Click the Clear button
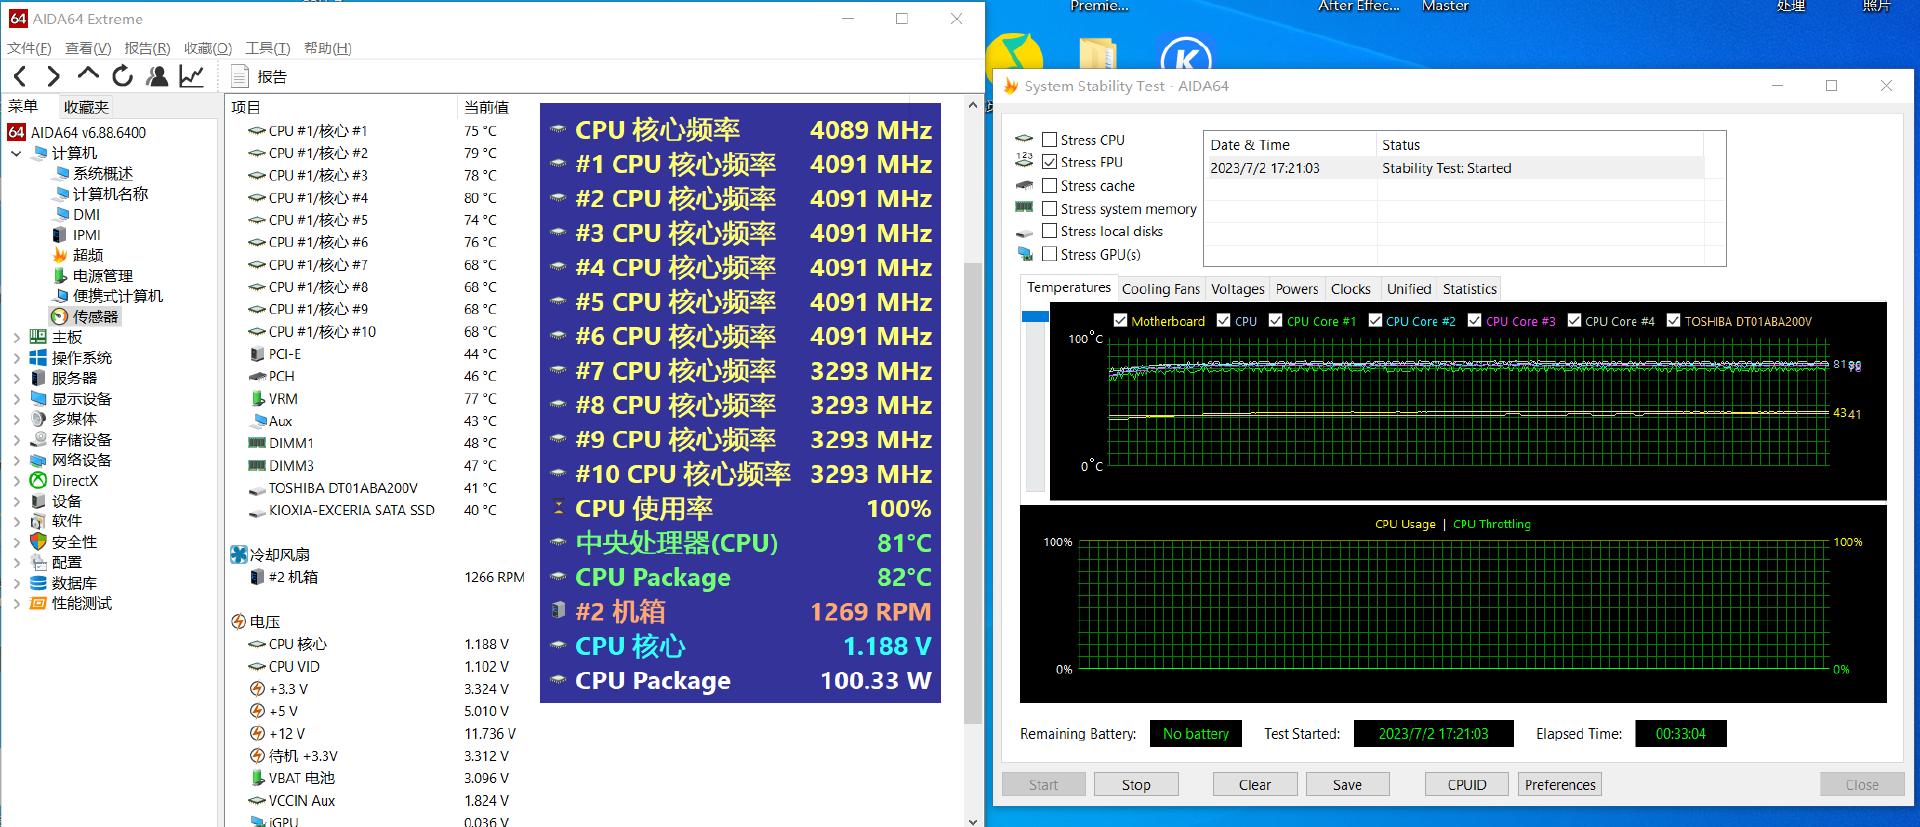Viewport: 1920px width, 827px height. click(x=1255, y=785)
